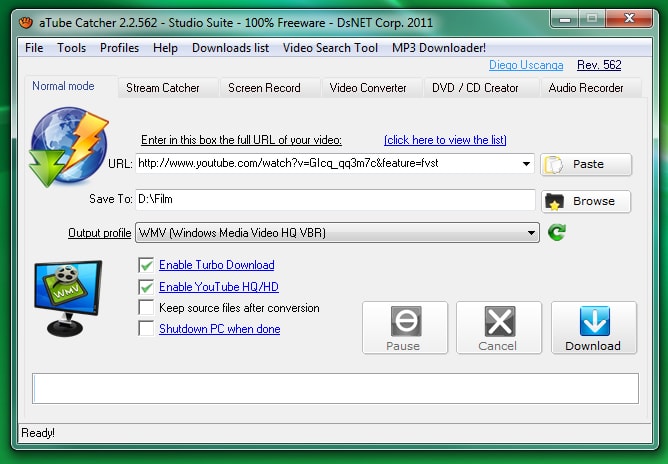Click the green refresh arrow beside Output profile
The height and width of the screenshot is (464, 668).
point(557,232)
